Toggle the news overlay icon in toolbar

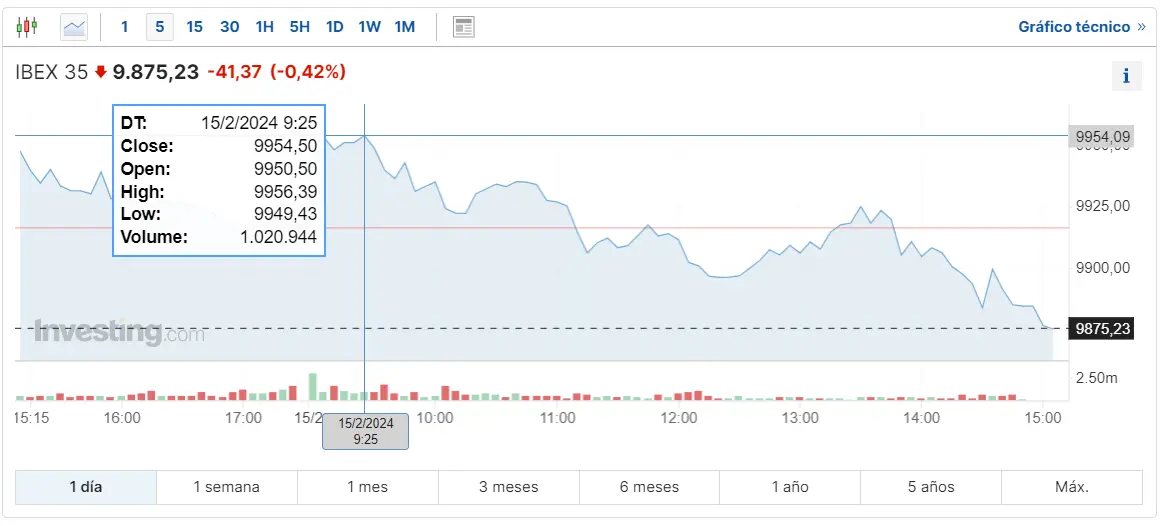pos(463,27)
